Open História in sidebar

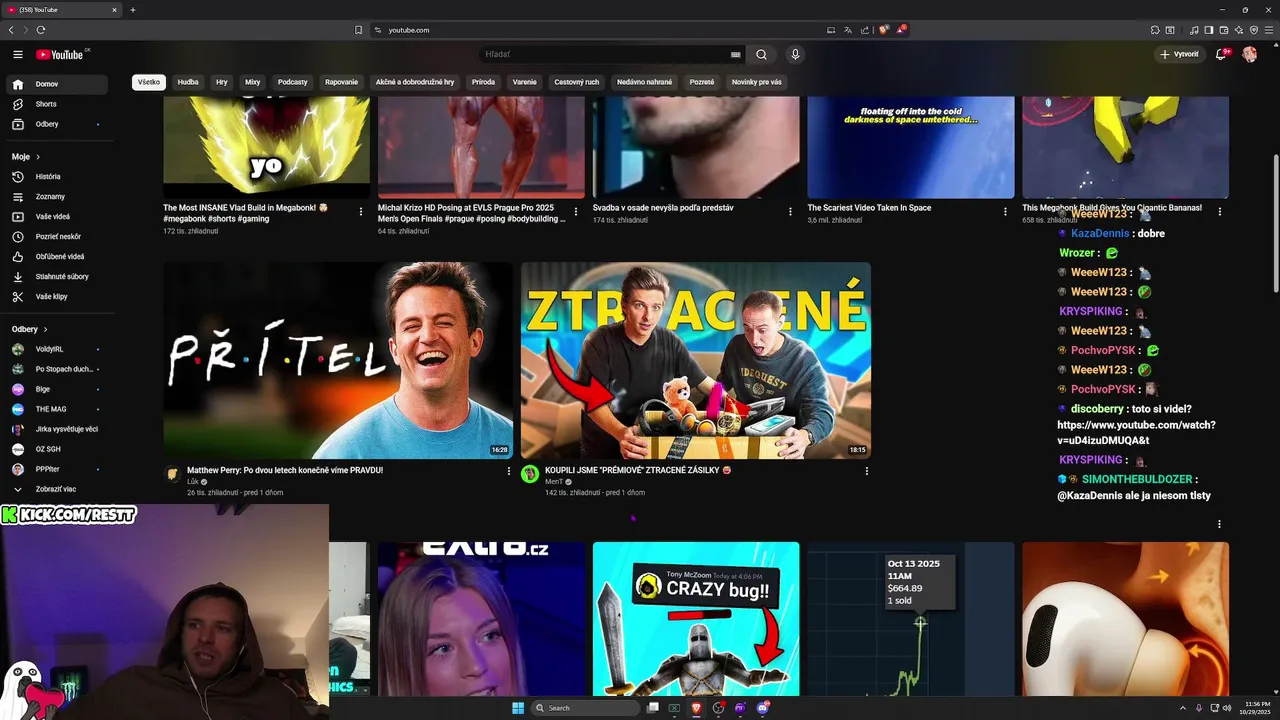click(x=56, y=176)
